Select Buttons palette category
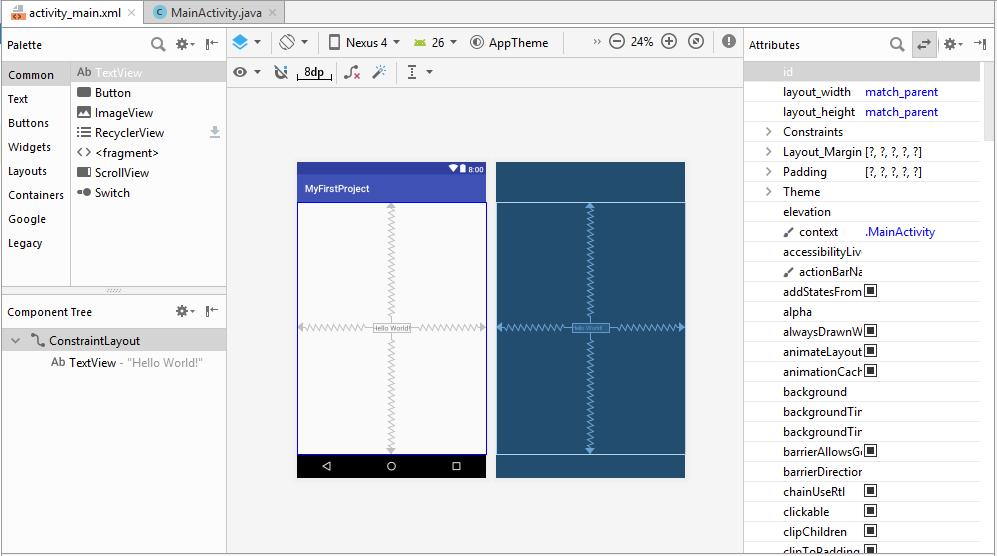 (36, 123)
